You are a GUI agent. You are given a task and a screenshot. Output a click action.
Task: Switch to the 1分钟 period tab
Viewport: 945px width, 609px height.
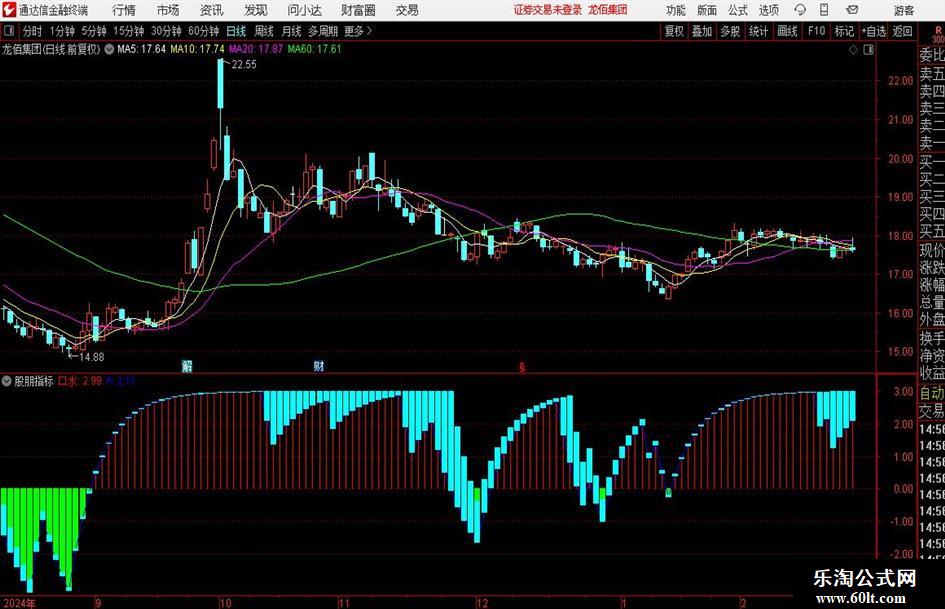pos(61,31)
